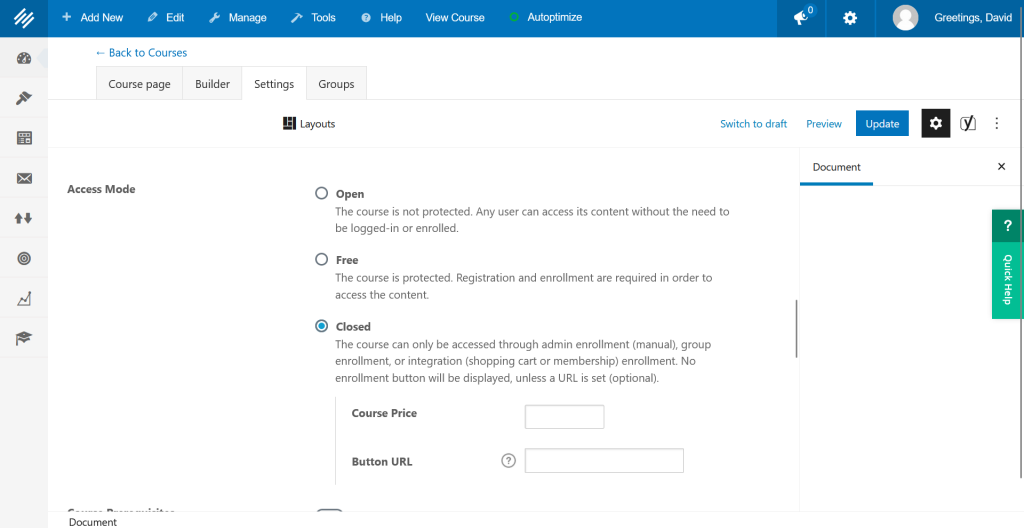
Task: Open the Autoptimize menu
Action: point(546,18)
